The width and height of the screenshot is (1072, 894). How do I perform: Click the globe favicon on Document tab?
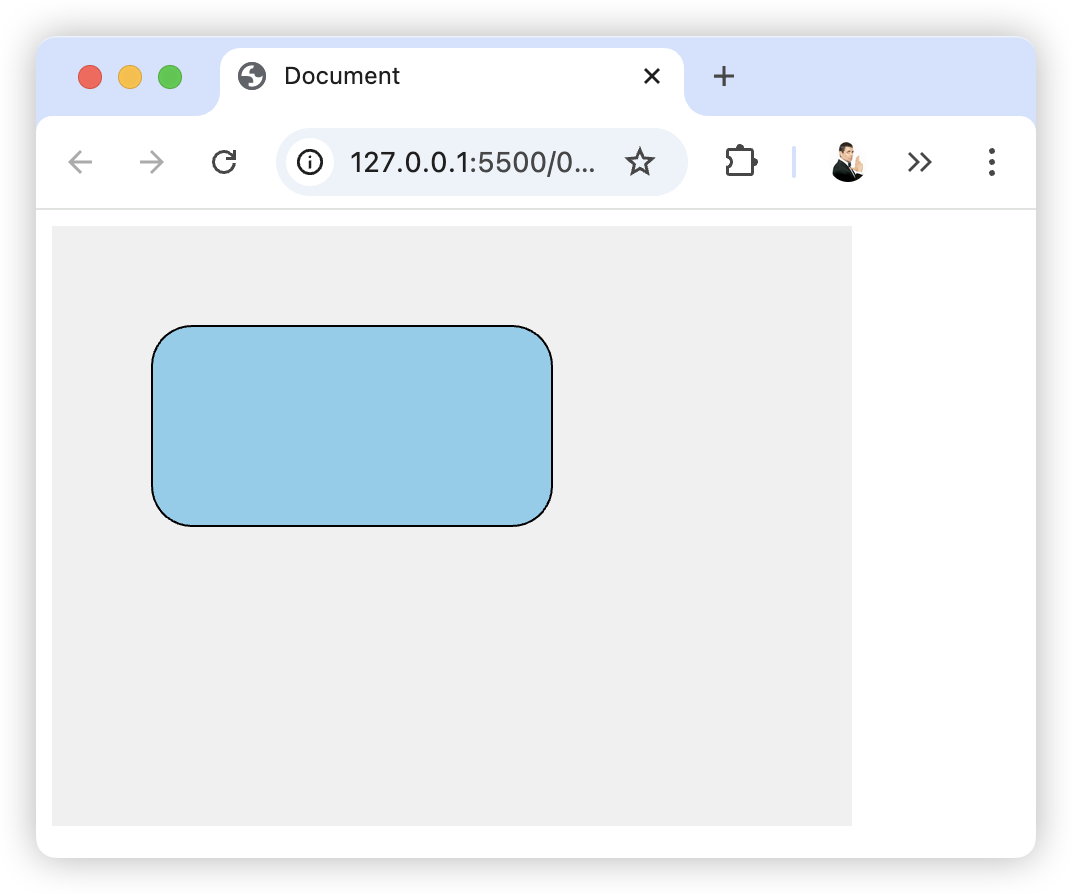tap(252, 76)
